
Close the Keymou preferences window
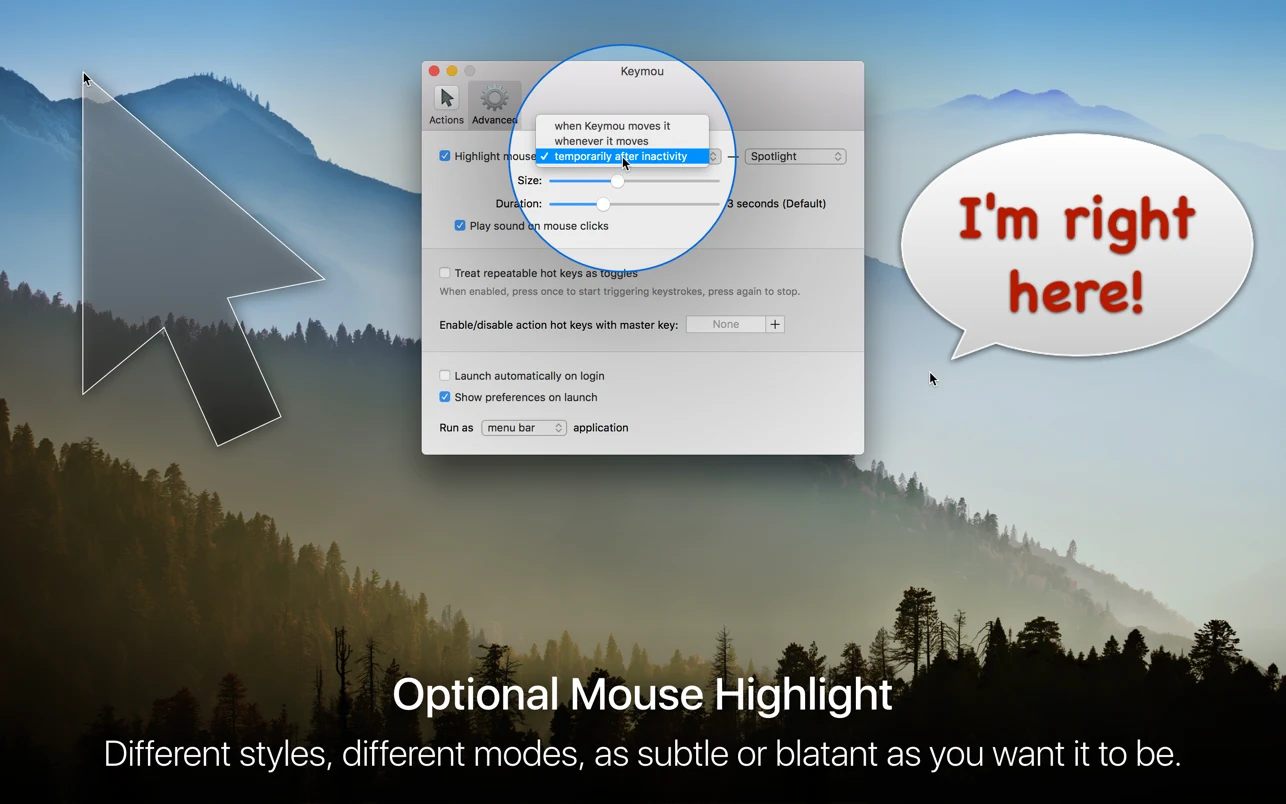434,71
